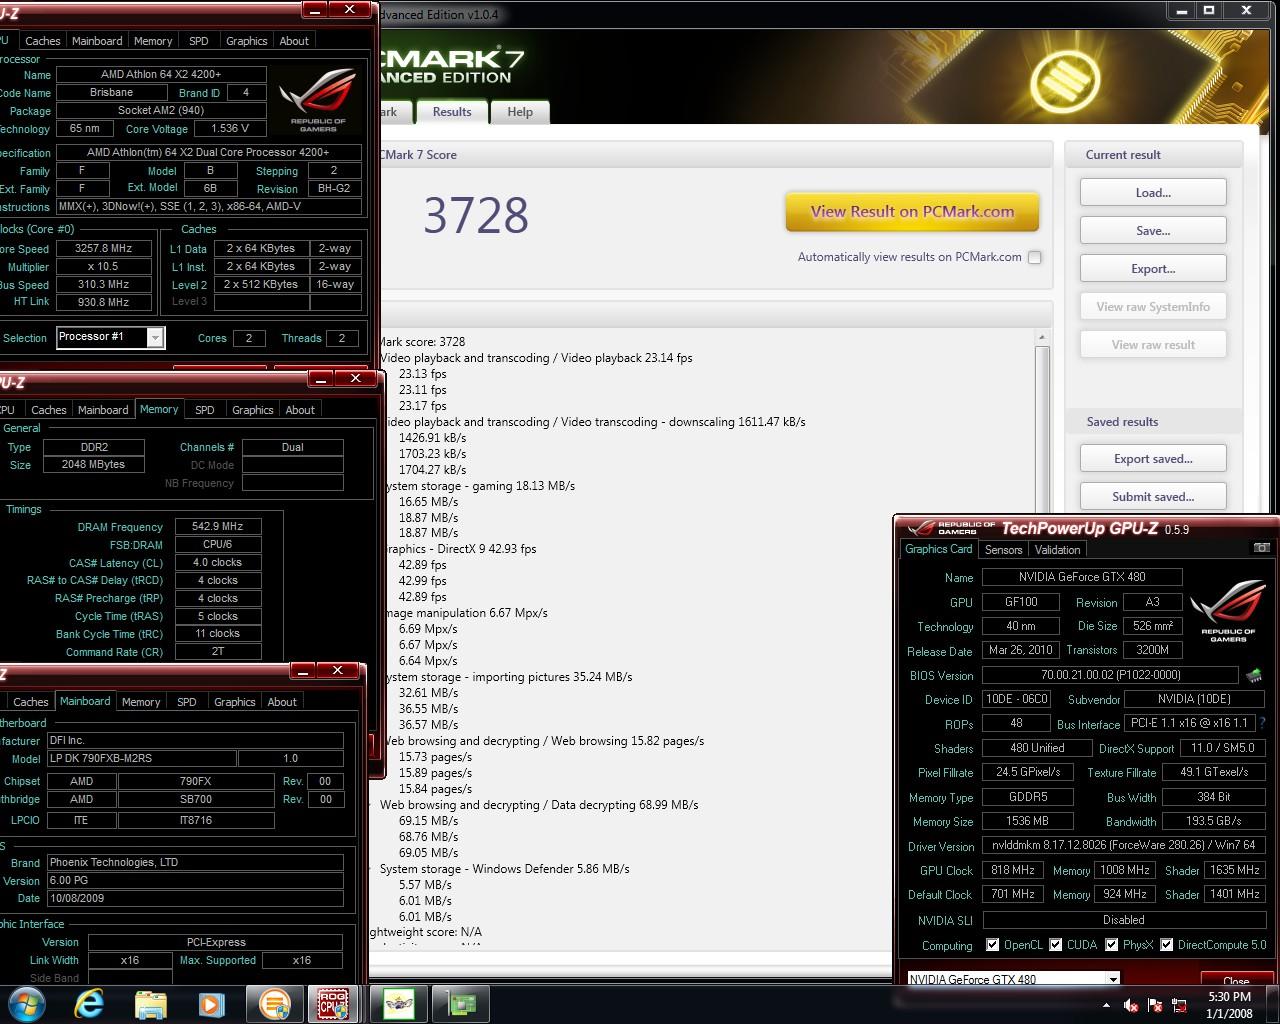Click the BIOS save chip icon in GPU-Z

tap(1254, 676)
